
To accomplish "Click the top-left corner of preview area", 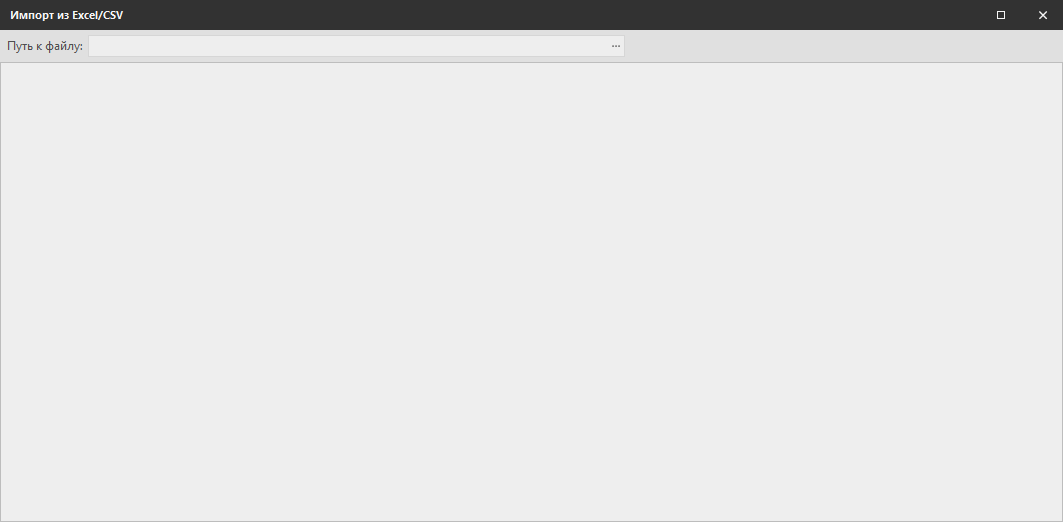I will pyautogui.click(x=5, y=68).
